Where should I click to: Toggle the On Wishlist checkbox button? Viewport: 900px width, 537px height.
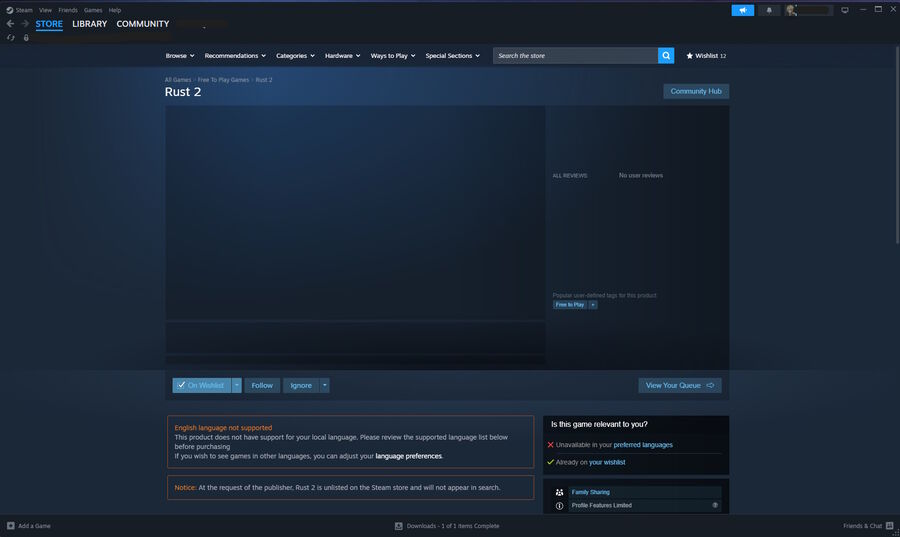coord(201,386)
